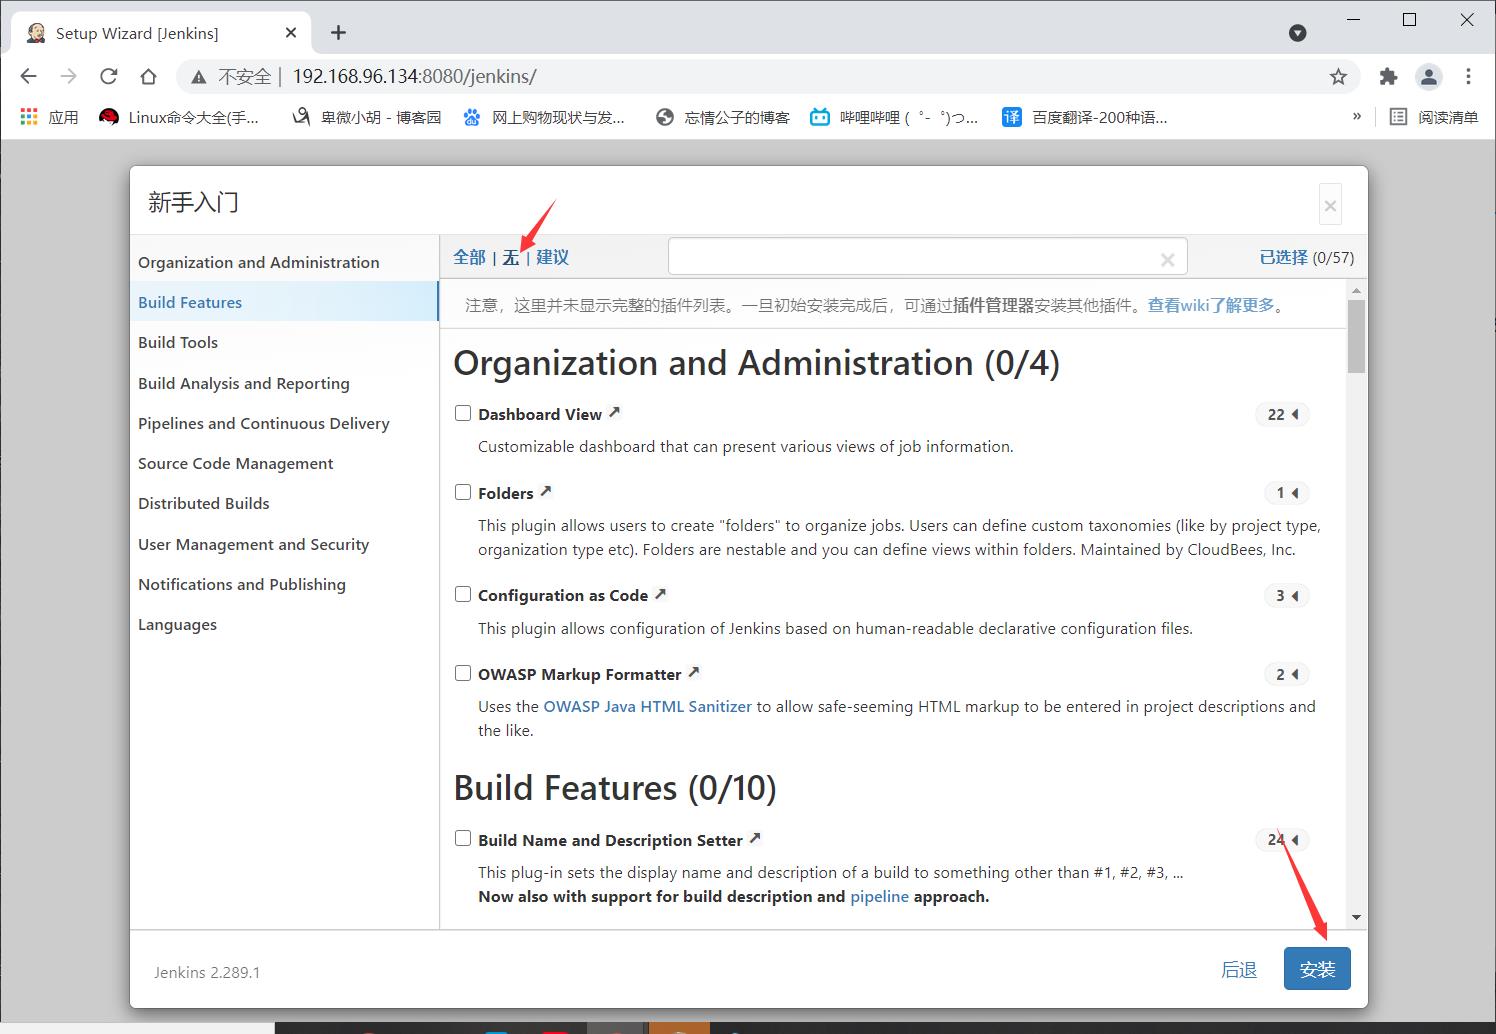Check the Folders plugin checkbox

point(463,492)
